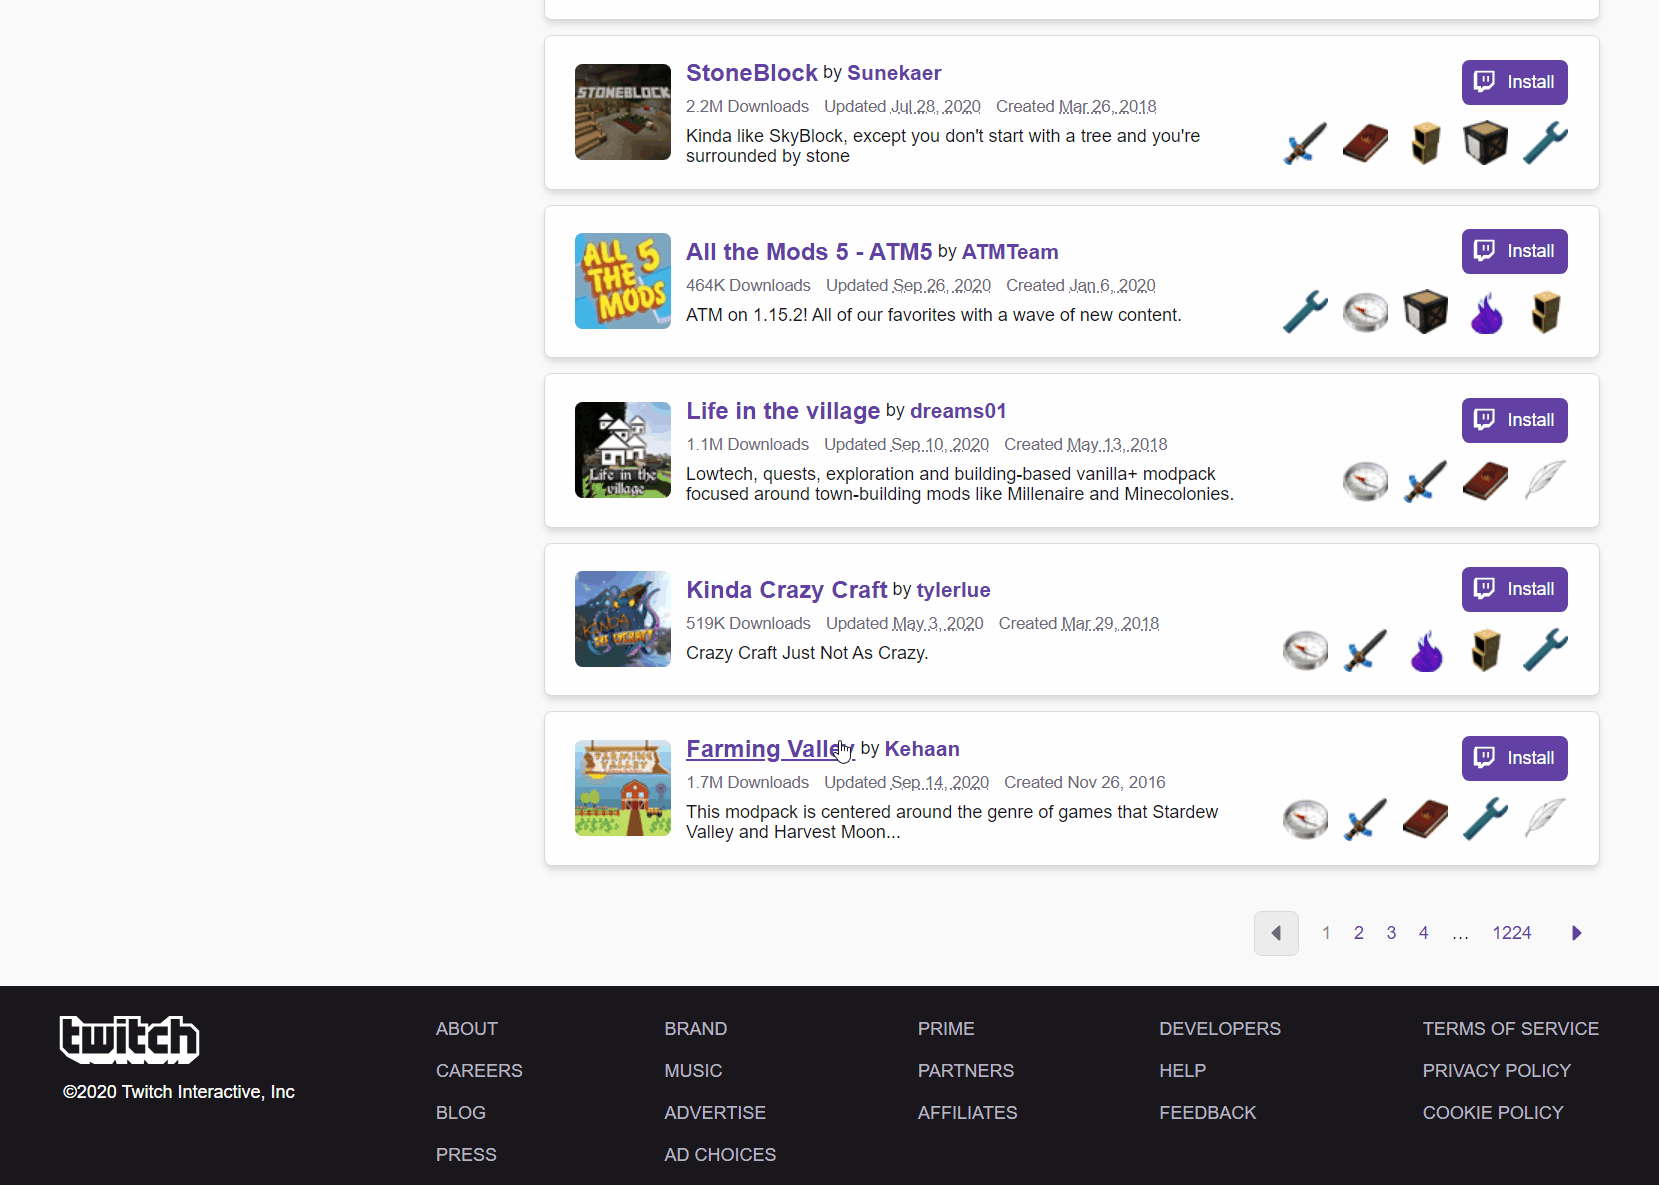The height and width of the screenshot is (1185, 1659).
Task: Open Life in the village thumbnail
Action: click(623, 450)
